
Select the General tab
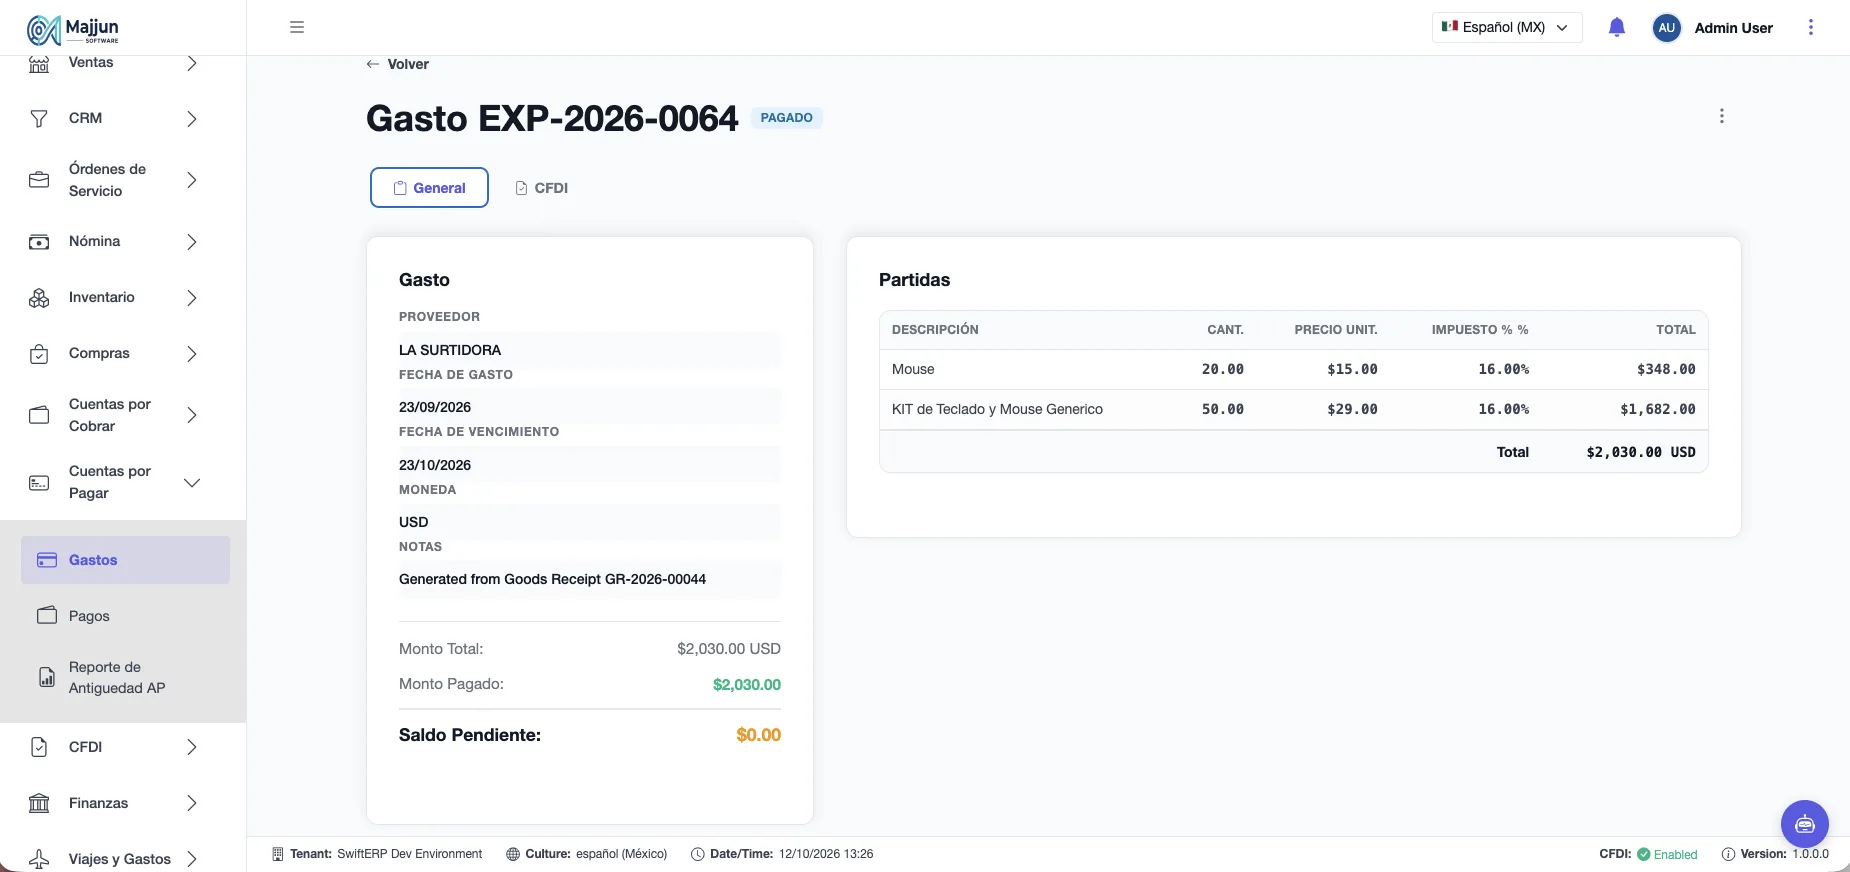429,188
